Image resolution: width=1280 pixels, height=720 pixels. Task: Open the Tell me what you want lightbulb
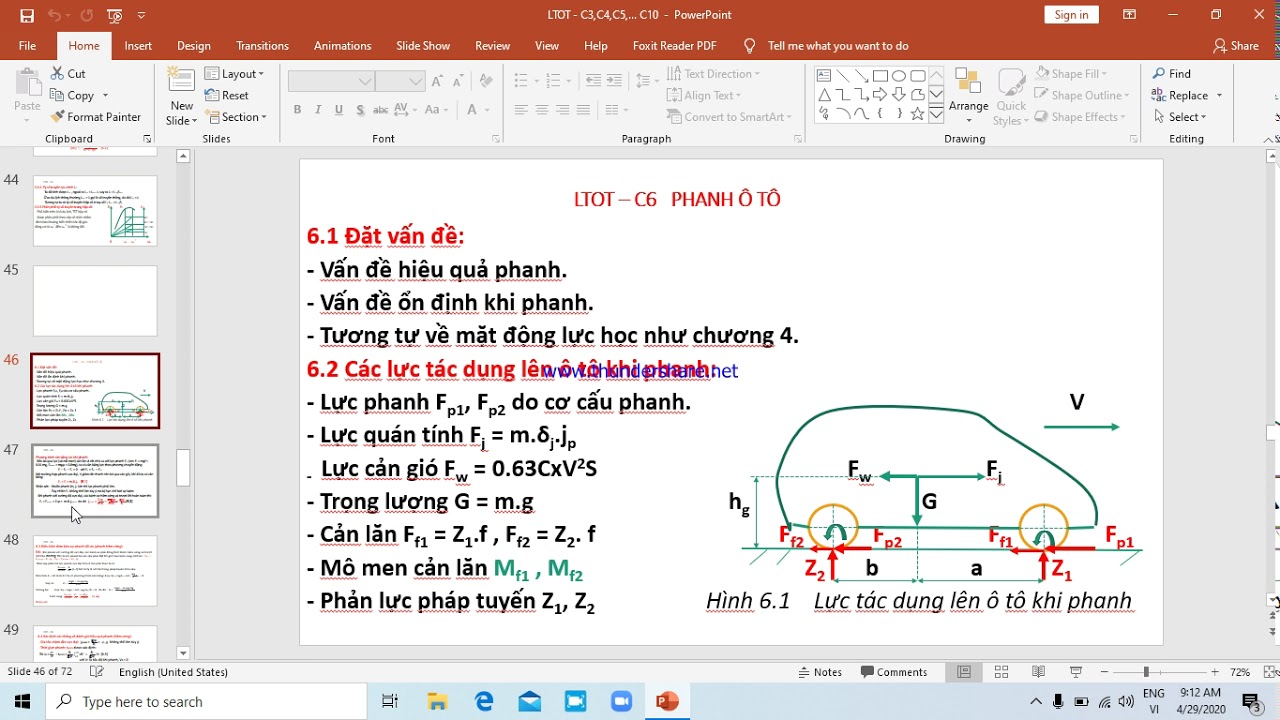click(x=750, y=46)
